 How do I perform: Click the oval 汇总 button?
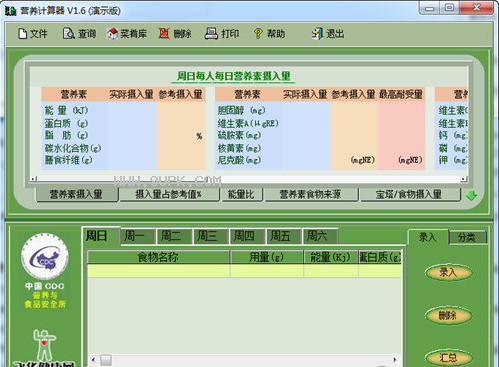pyautogui.click(x=448, y=358)
